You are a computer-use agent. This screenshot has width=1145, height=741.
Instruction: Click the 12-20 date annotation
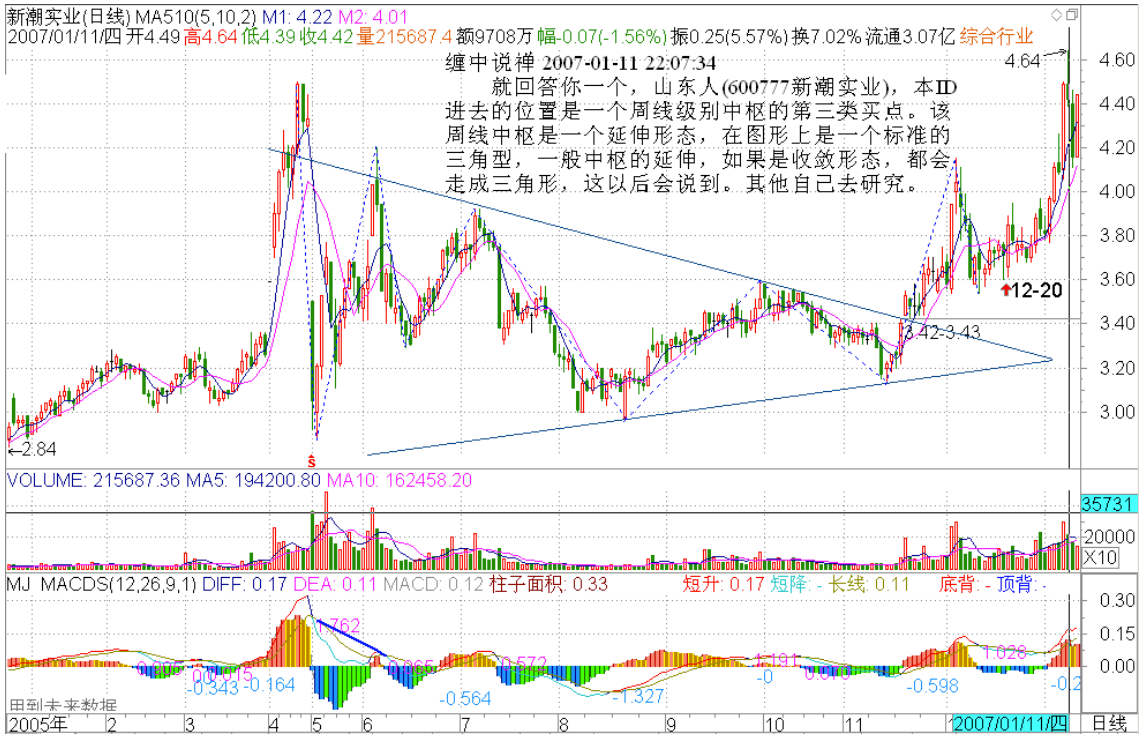pyautogui.click(x=1037, y=291)
